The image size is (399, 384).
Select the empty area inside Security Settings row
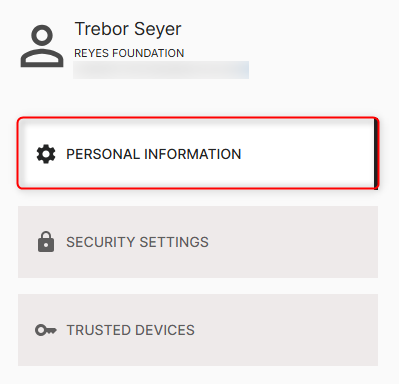(293, 242)
